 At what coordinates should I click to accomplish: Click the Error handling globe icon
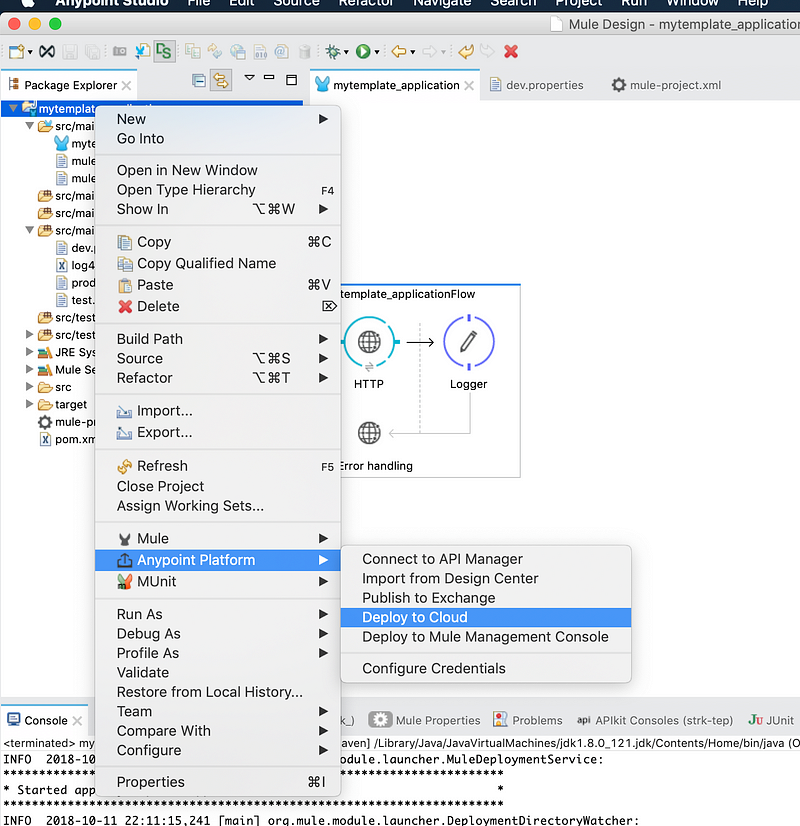pos(369,433)
